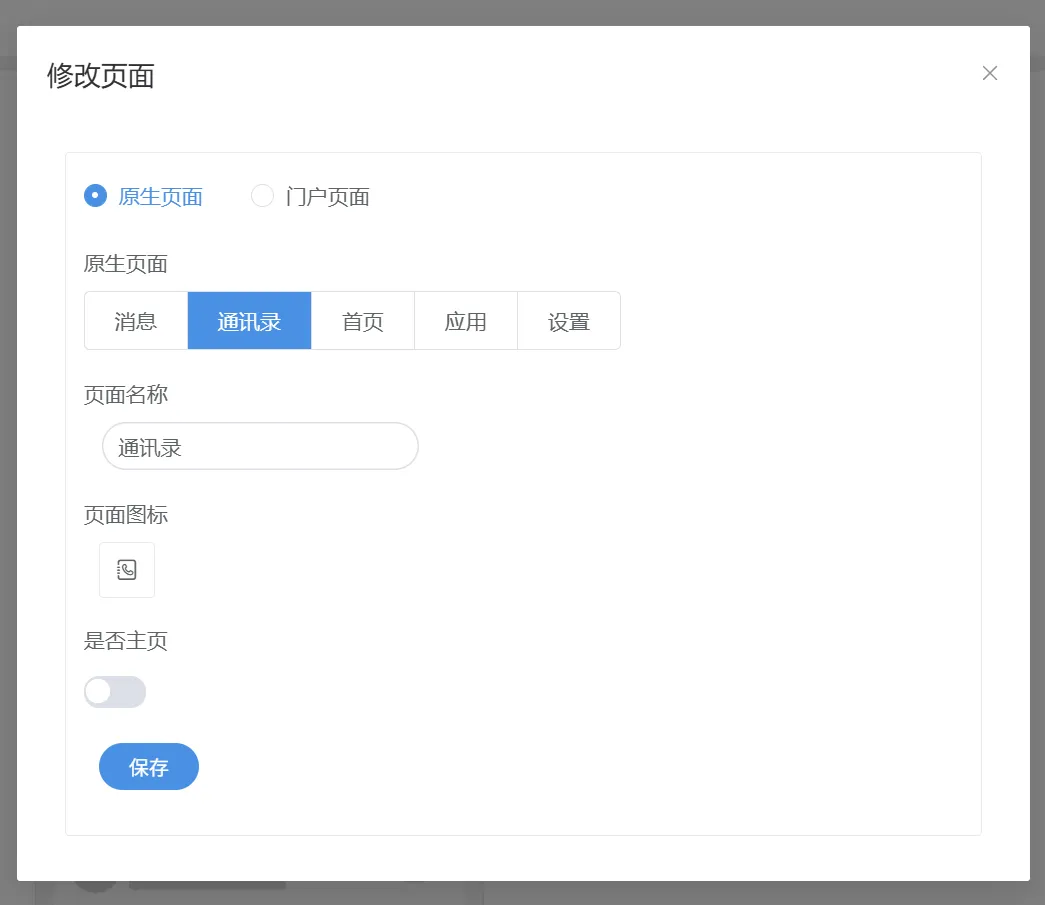Click the 原生页面 heading above the tabs
The width and height of the screenshot is (1045, 905).
(126, 264)
